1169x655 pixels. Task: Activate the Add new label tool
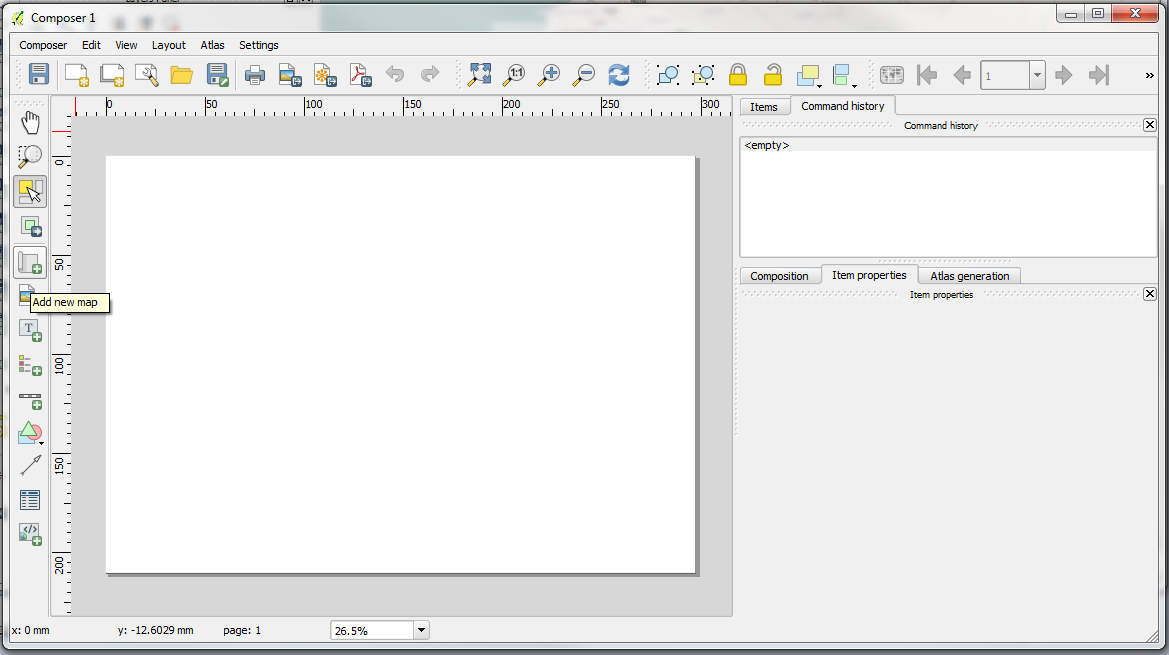coord(30,330)
